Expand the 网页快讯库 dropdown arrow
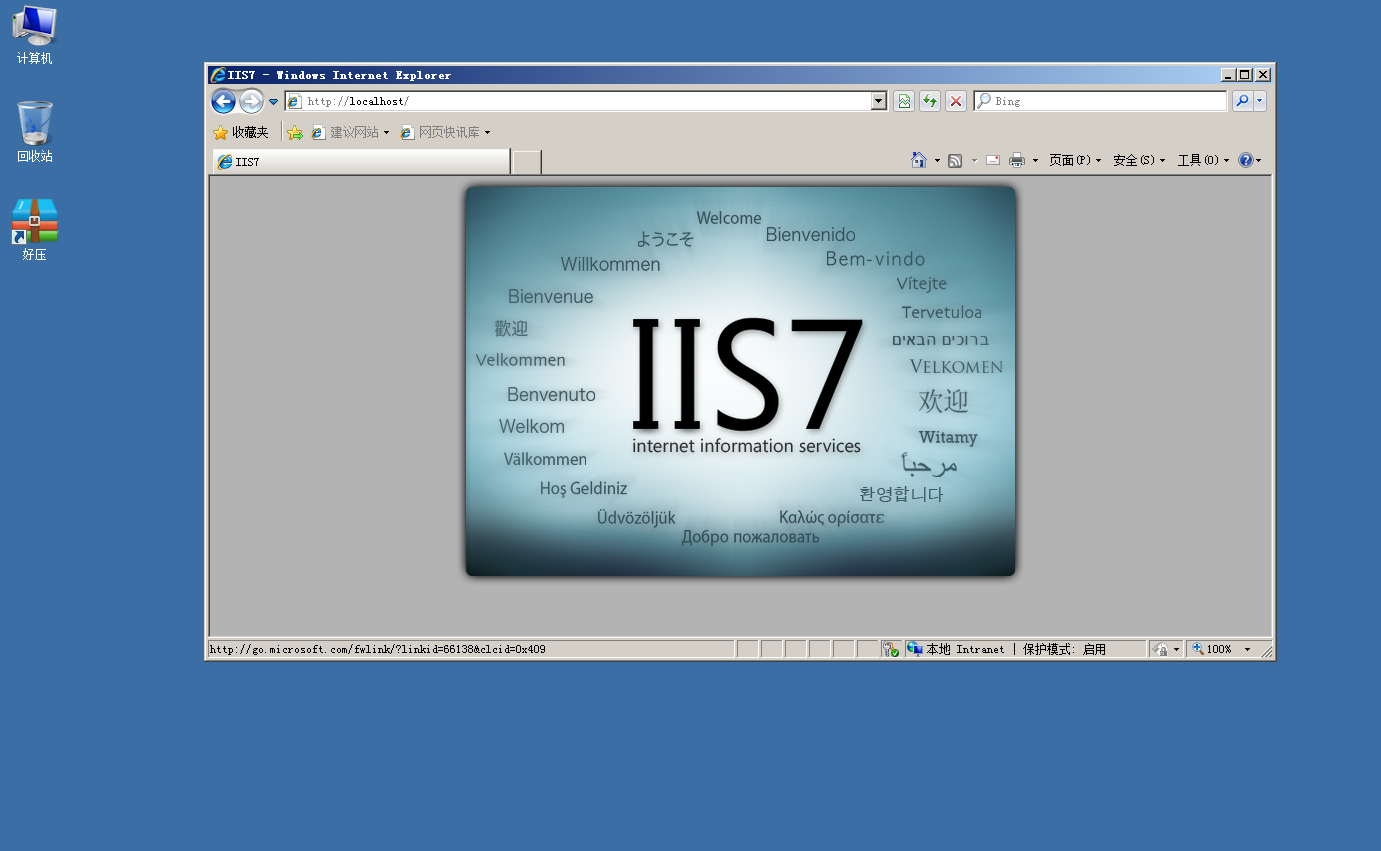 (x=488, y=132)
